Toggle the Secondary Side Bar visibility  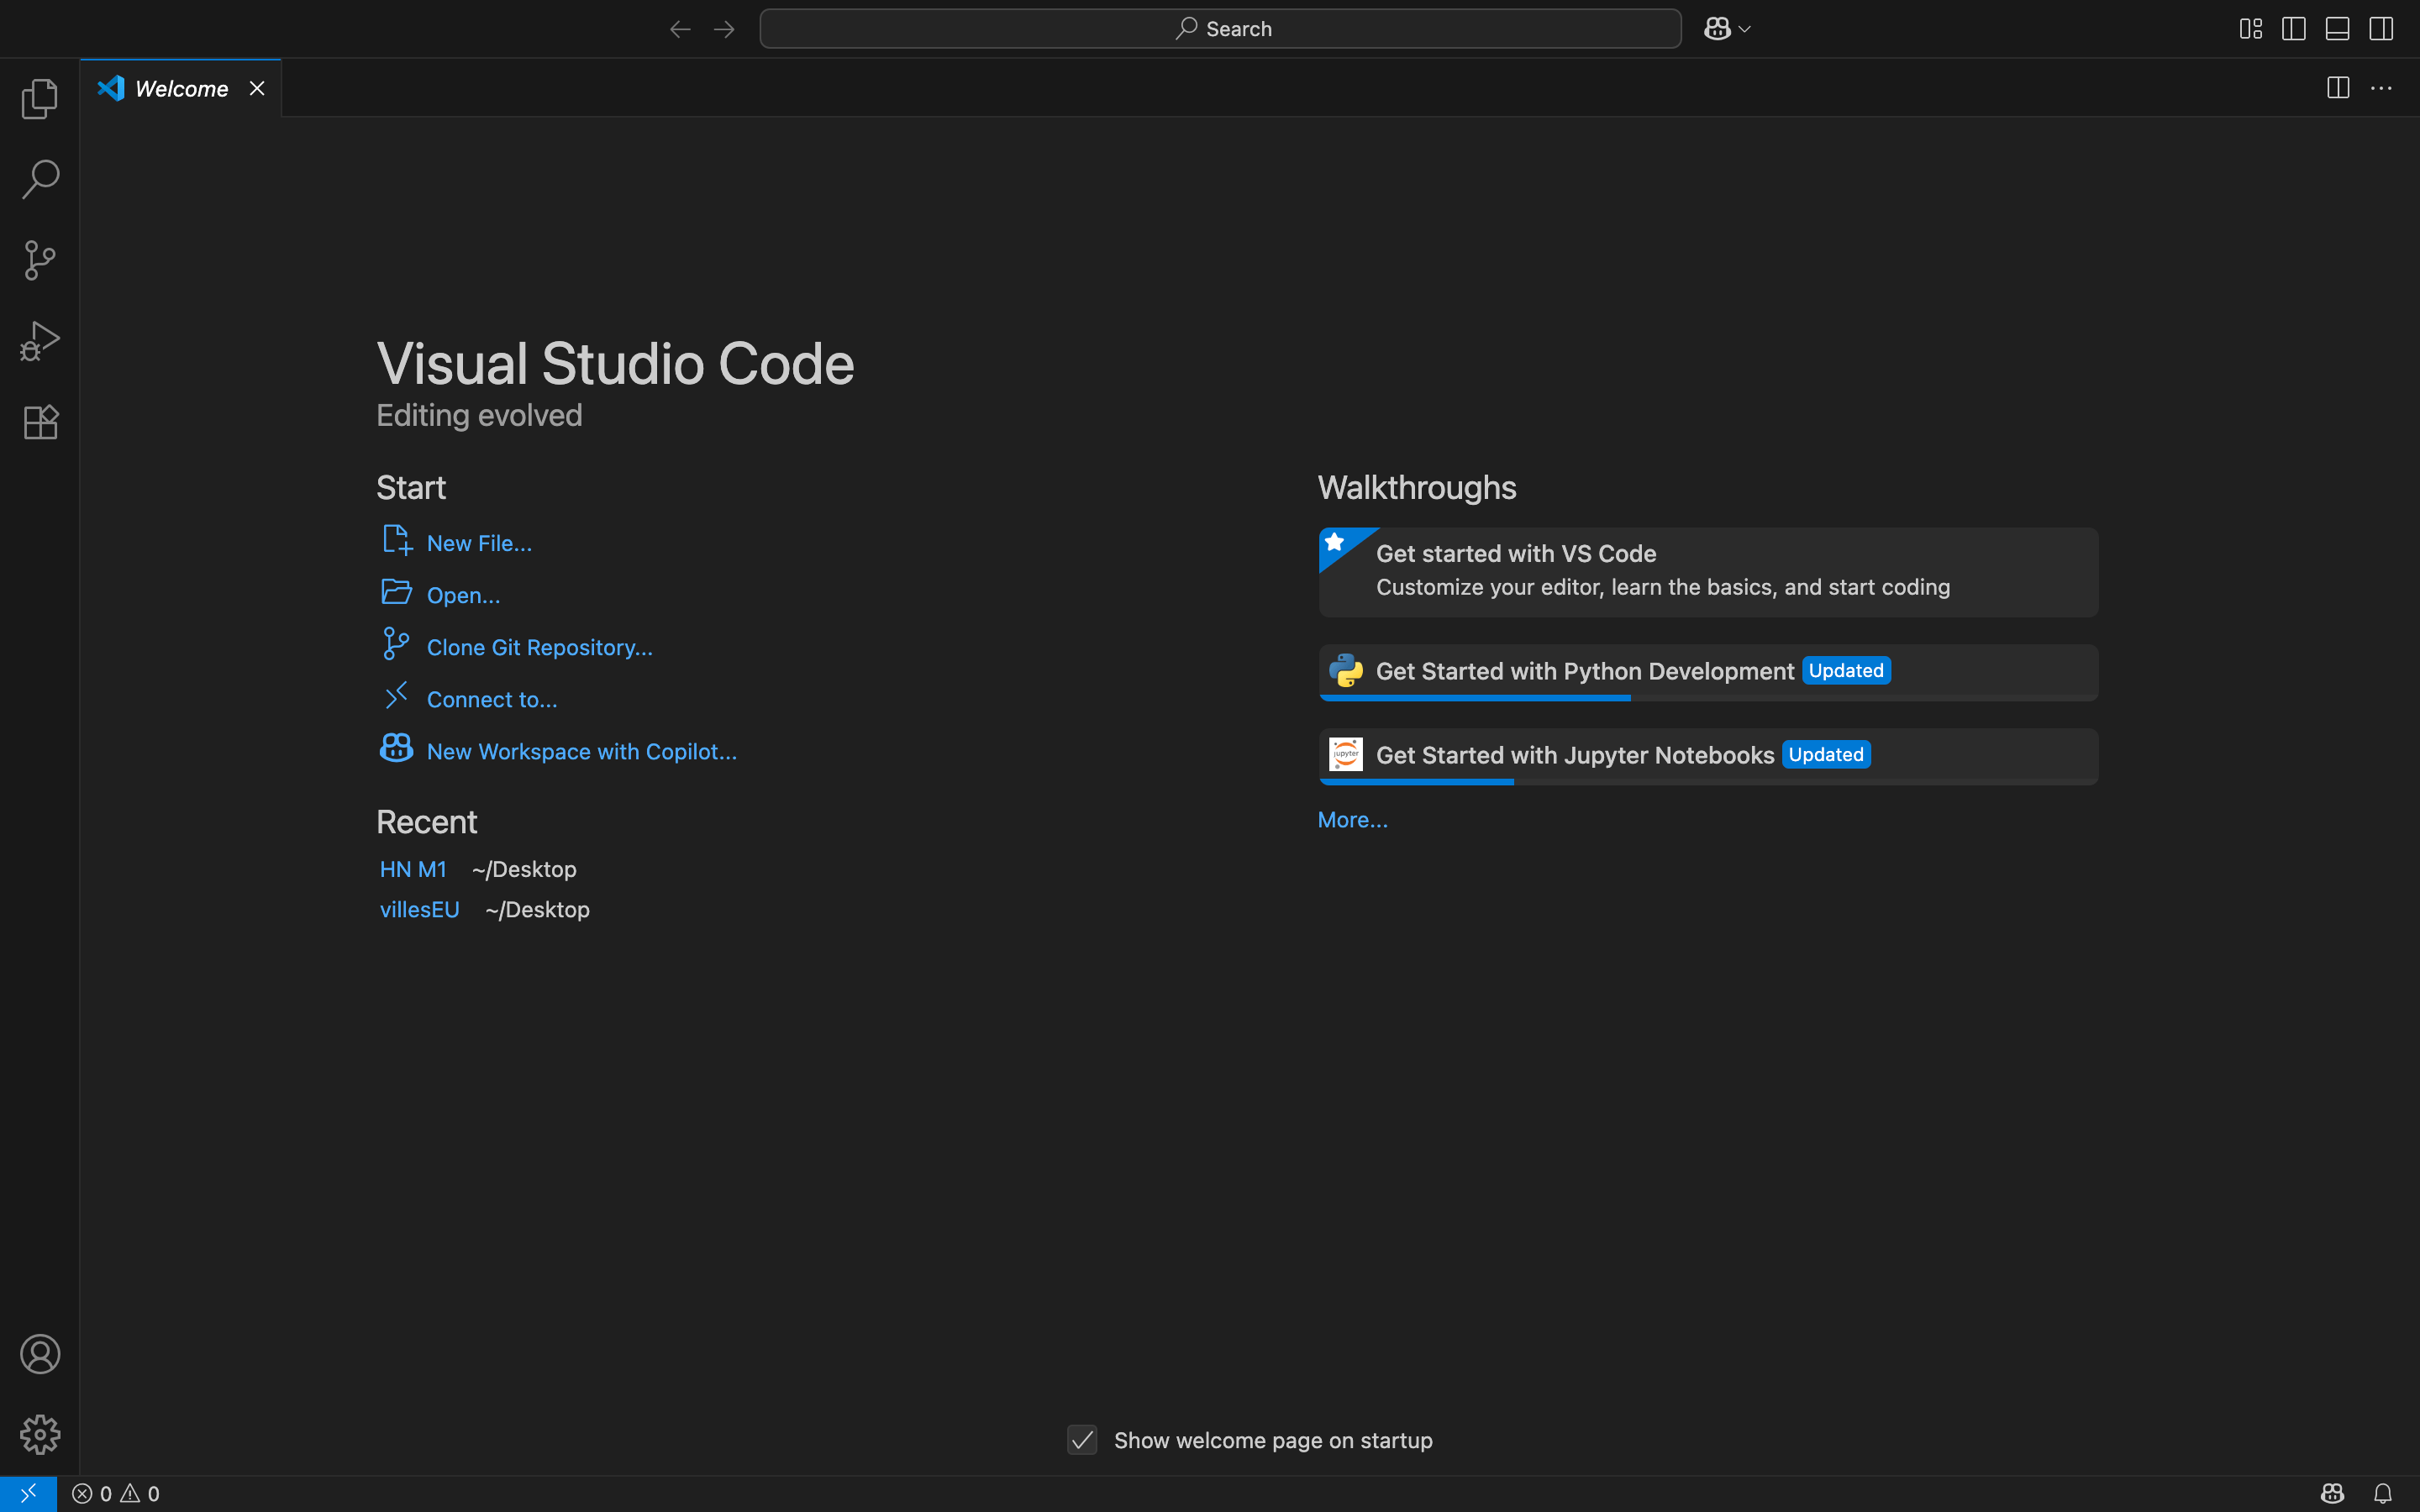pyautogui.click(x=2381, y=28)
